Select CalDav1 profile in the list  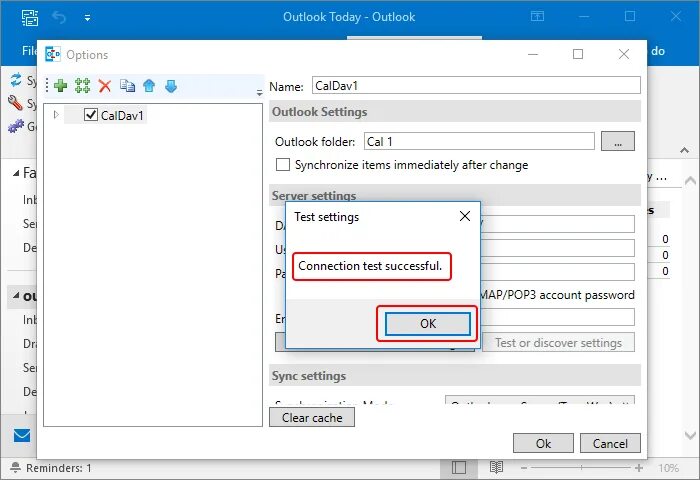pyautogui.click(x=122, y=115)
